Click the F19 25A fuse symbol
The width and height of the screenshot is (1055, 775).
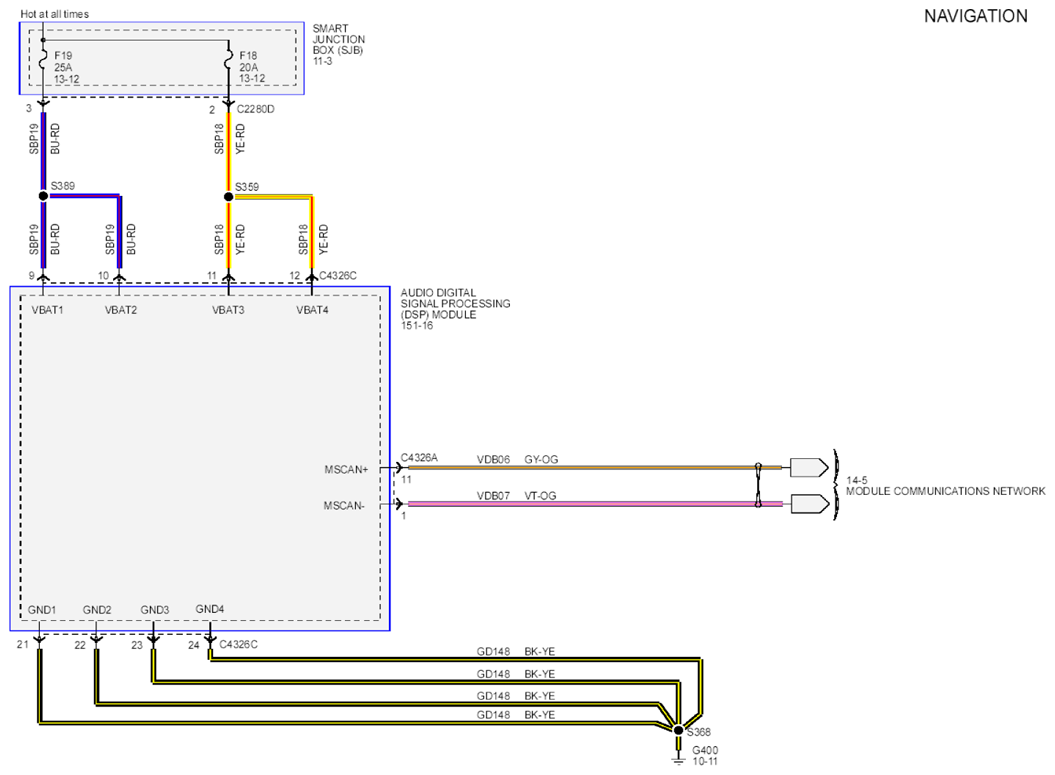pos(43,61)
